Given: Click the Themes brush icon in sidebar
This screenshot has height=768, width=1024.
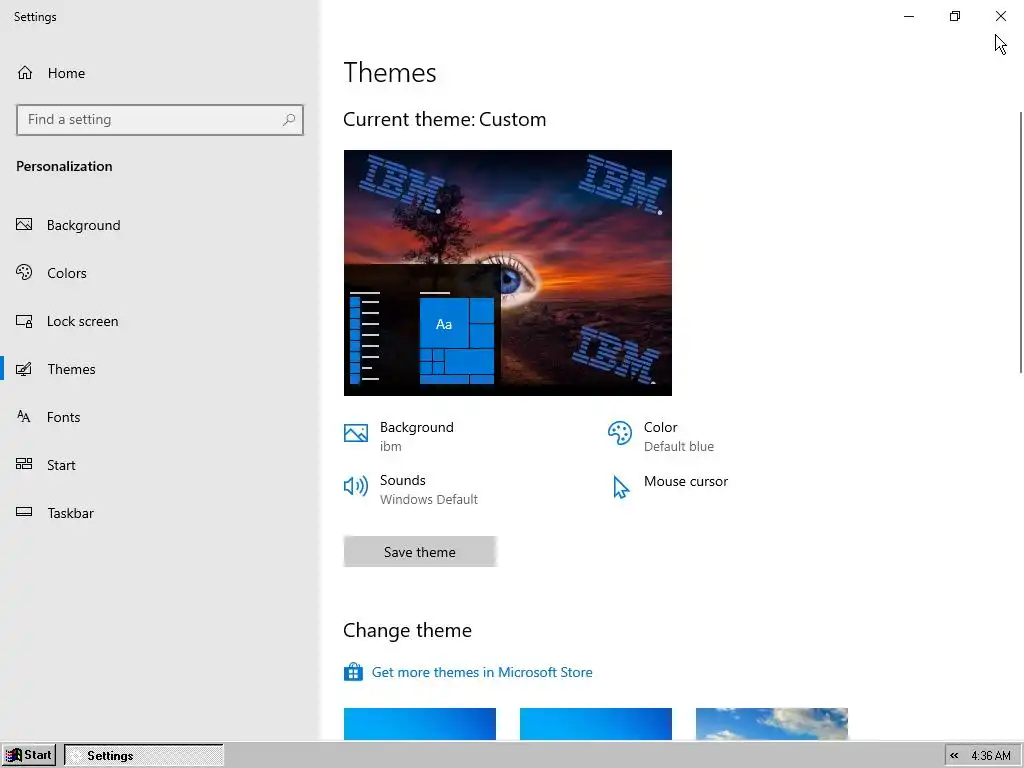Looking at the screenshot, I should (24, 369).
